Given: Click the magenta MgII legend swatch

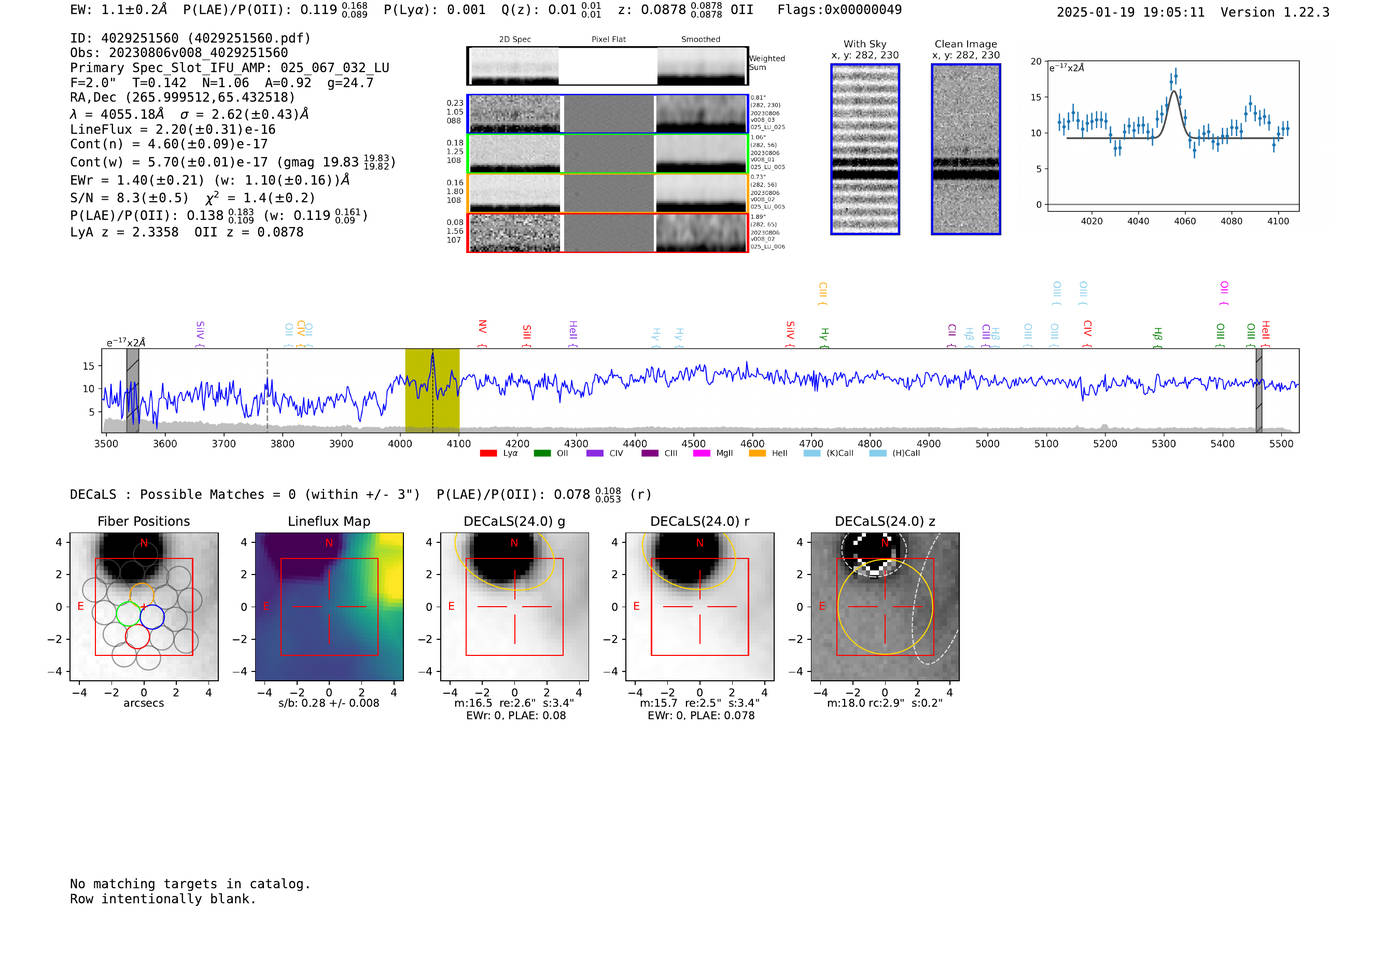Looking at the screenshot, I should tap(702, 453).
